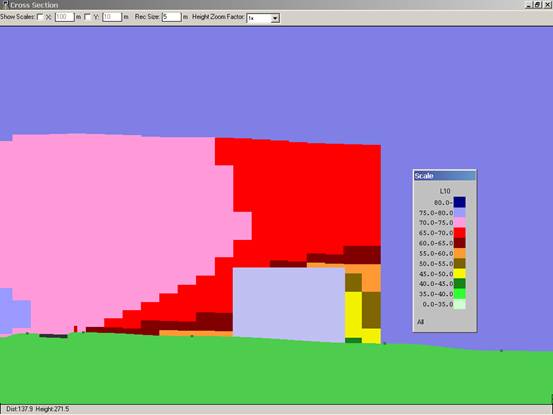The height and width of the screenshot is (415, 553).
Task: Click the 0.0-35.0 range label
Action: [x=438, y=304]
